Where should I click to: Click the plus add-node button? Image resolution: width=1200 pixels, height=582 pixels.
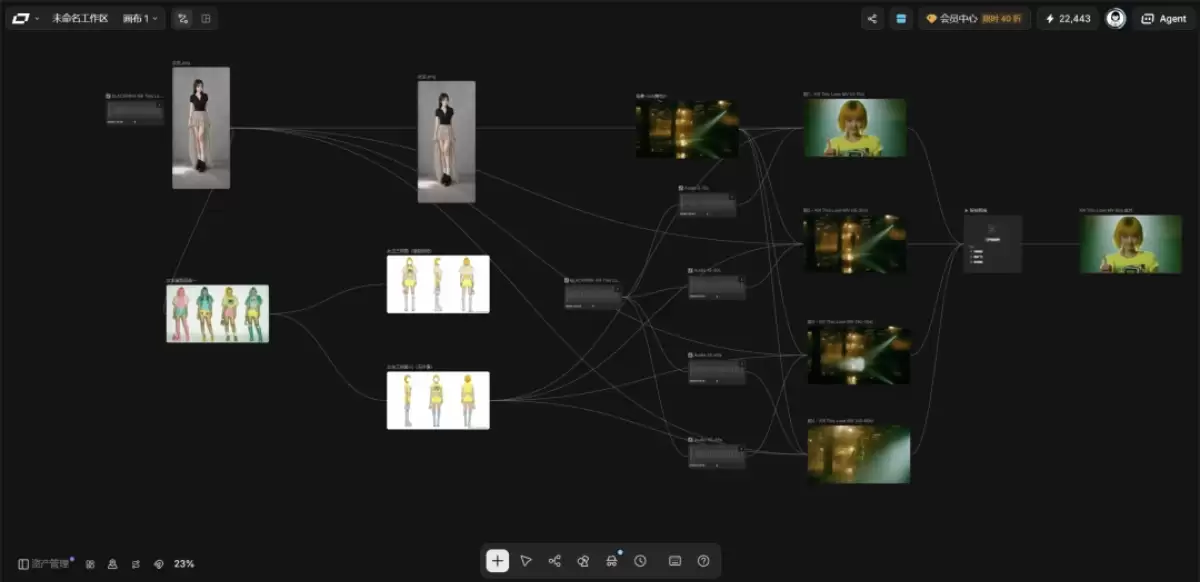(x=497, y=561)
